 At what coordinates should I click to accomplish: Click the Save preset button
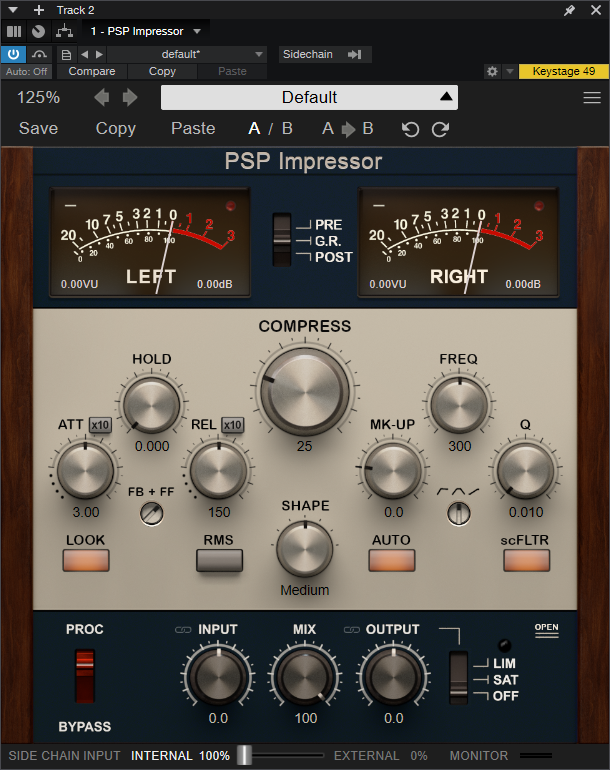tap(38, 129)
